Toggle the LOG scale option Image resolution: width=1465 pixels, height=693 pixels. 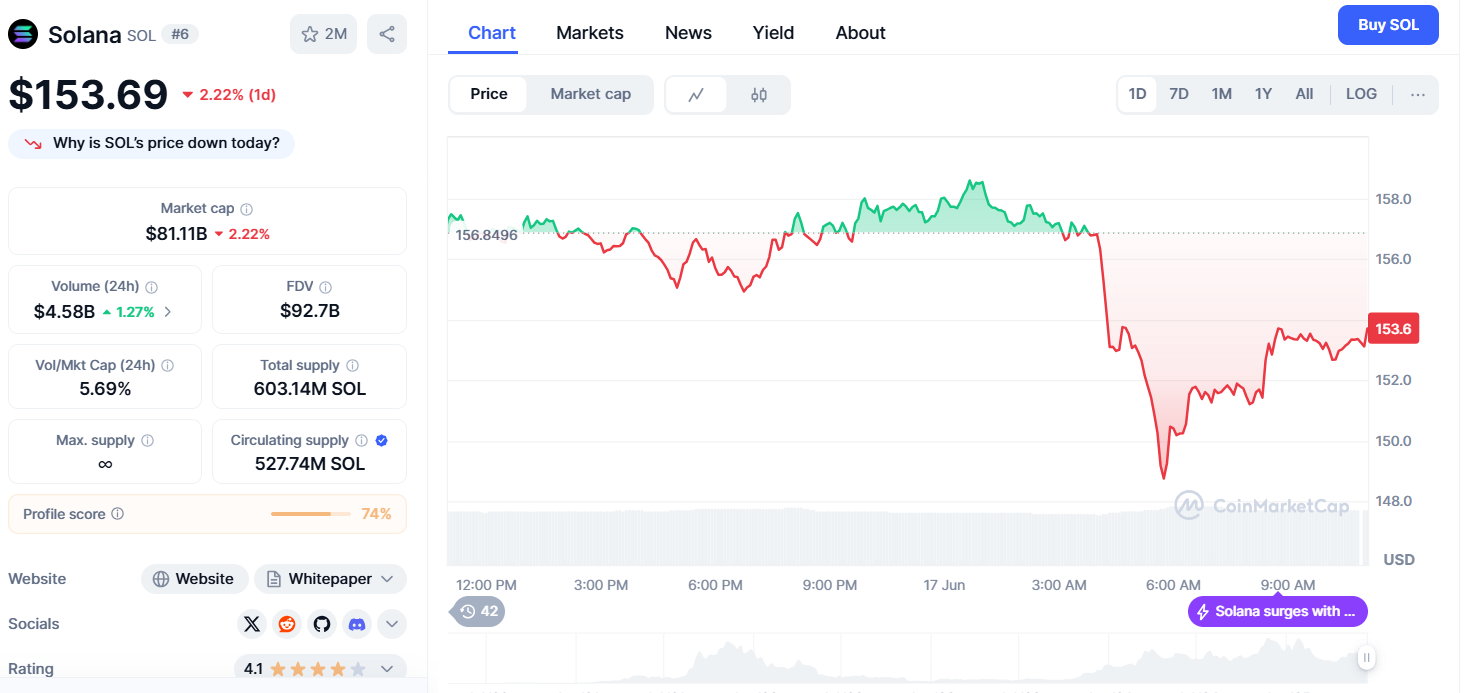pos(1361,94)
